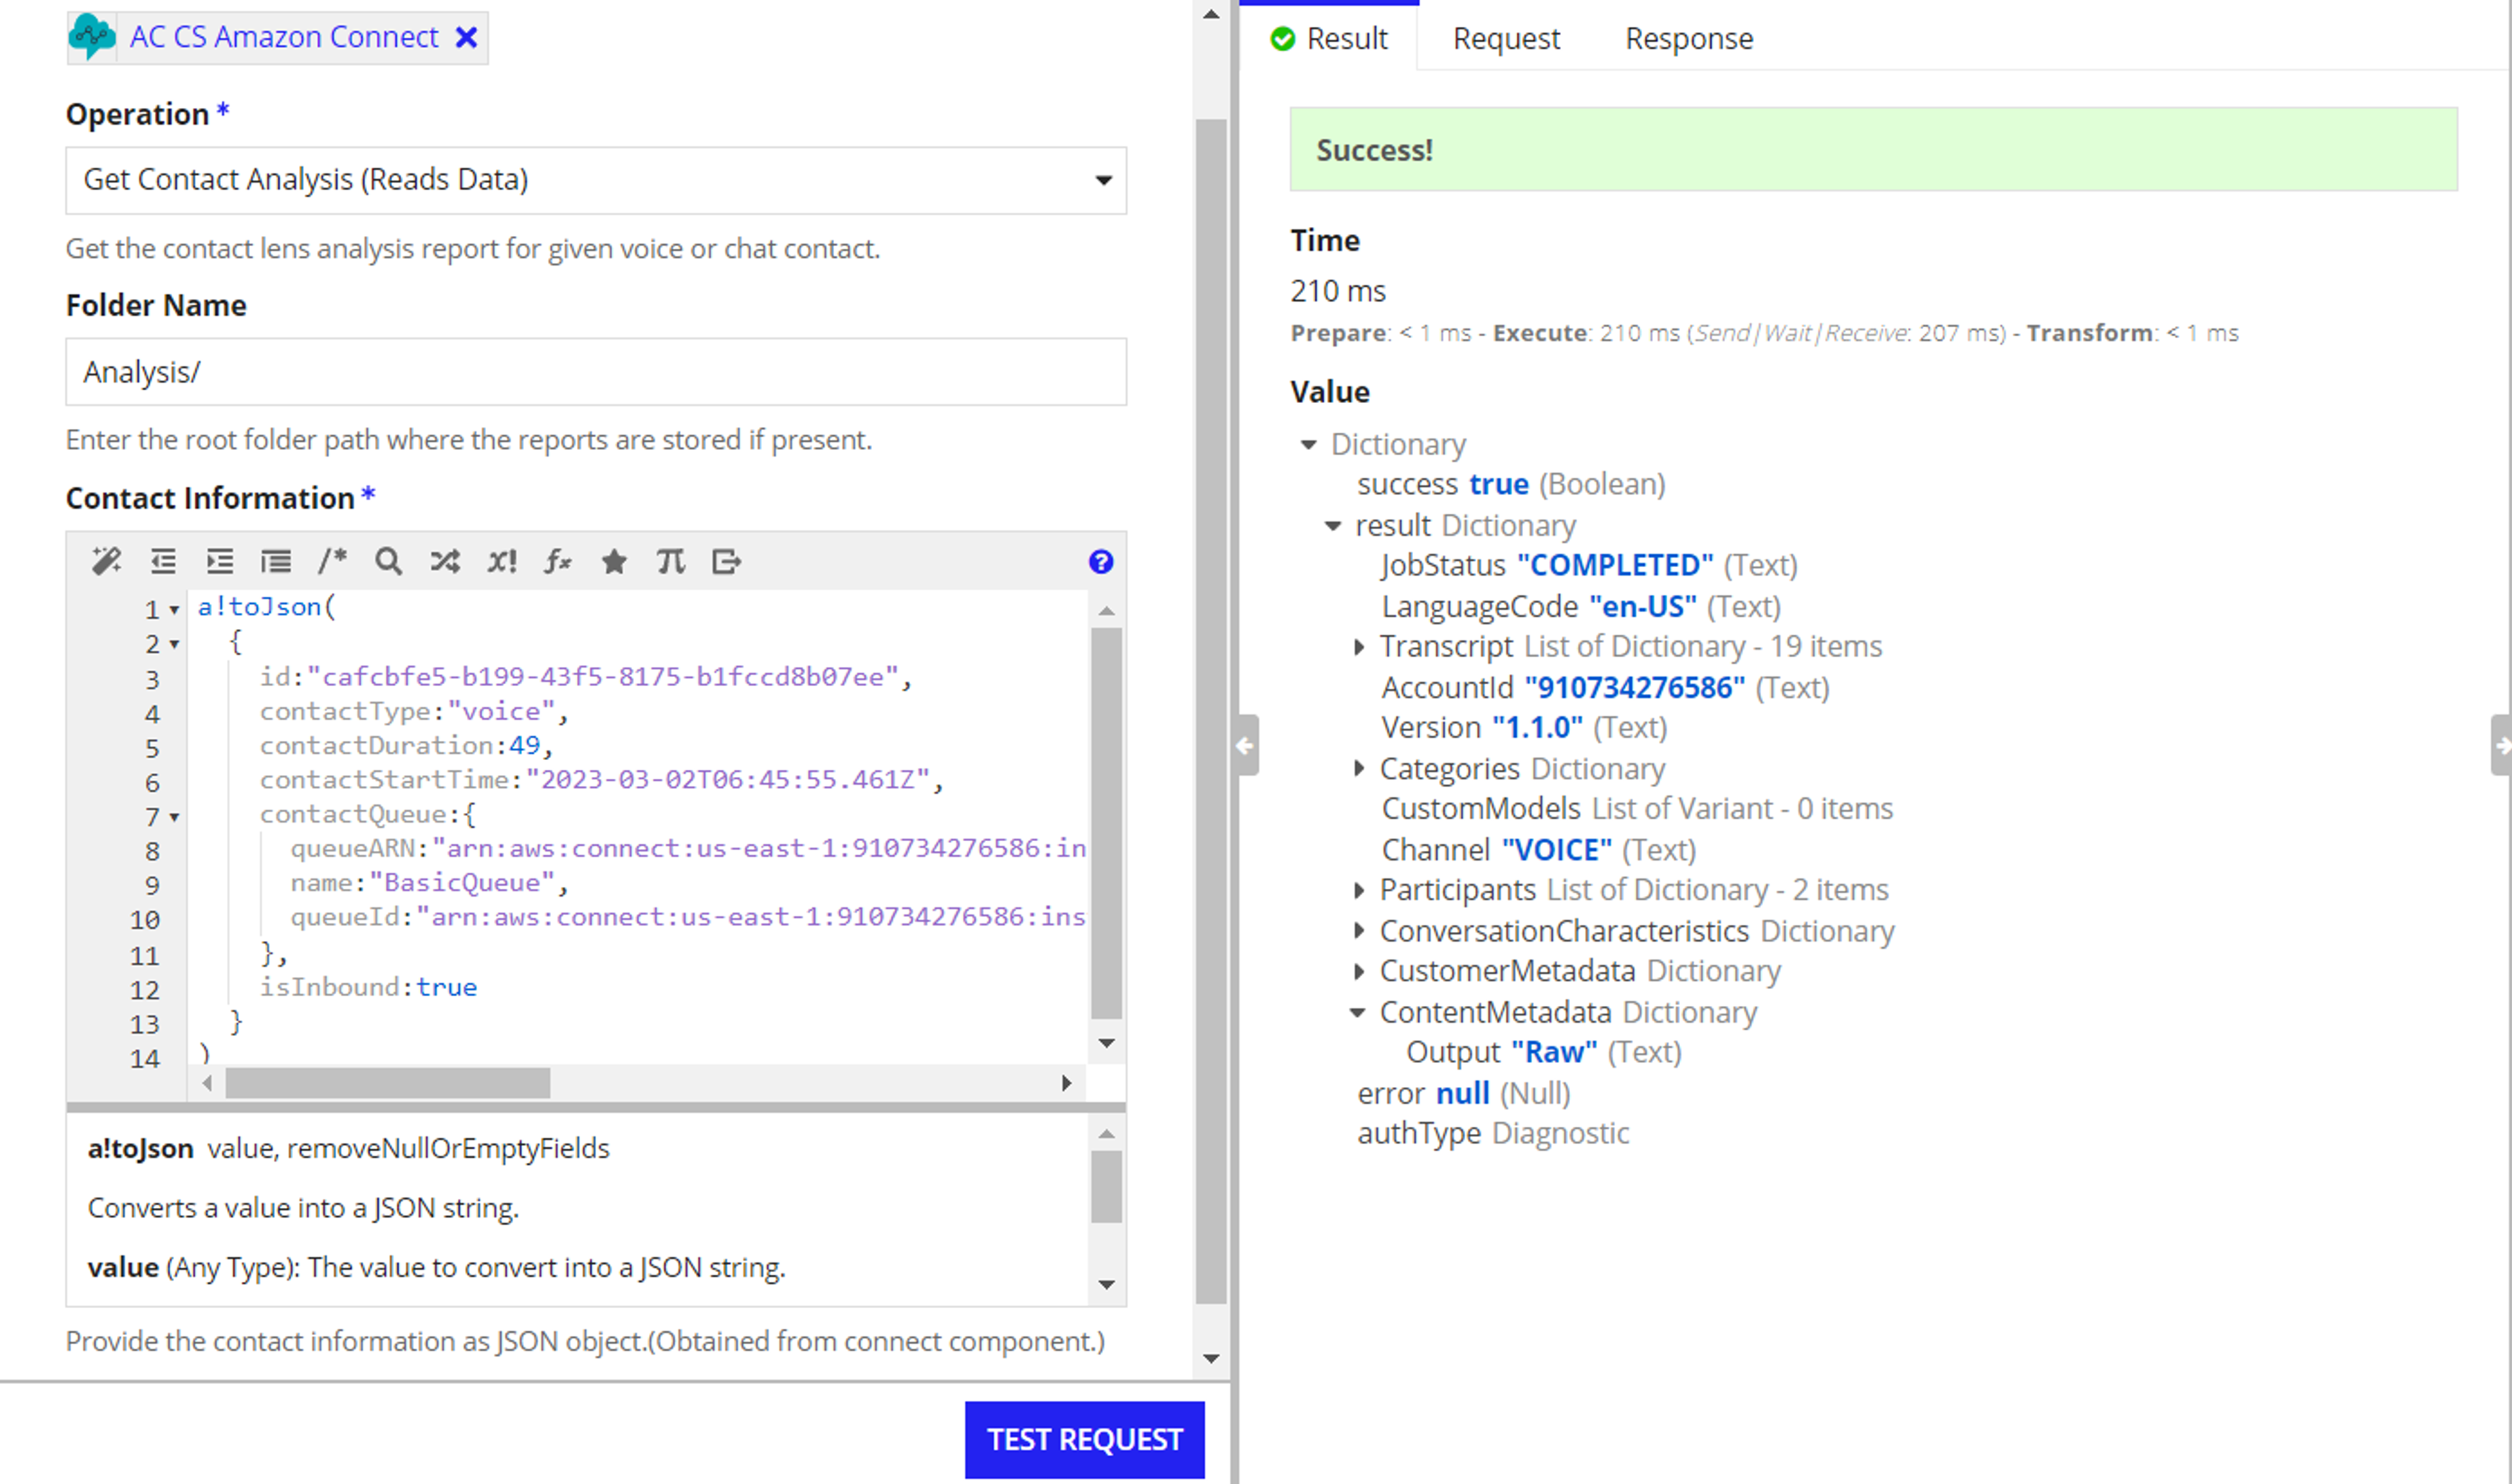This screenshot has height=1484, width=2512.
Task: Click right-edge panel arrow handle
Action: click(2501, 745)
